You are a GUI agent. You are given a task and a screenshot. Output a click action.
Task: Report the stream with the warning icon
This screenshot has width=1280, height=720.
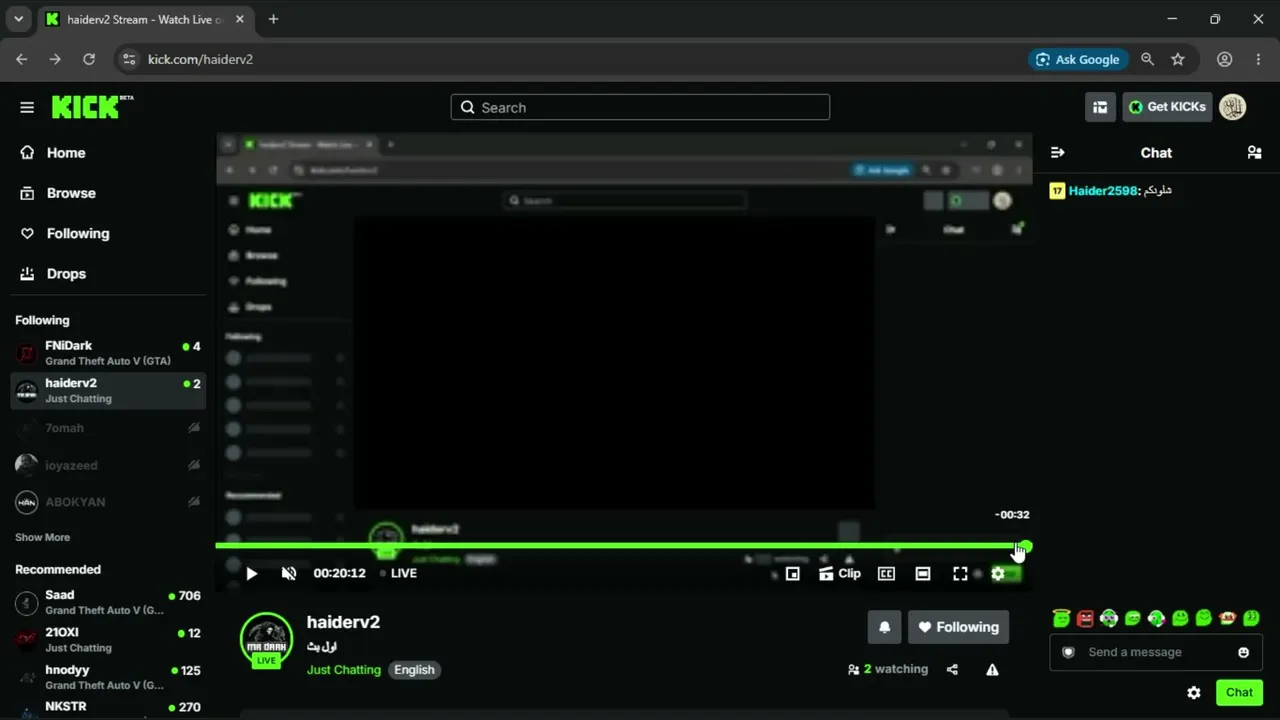click(x=992, y=670)
